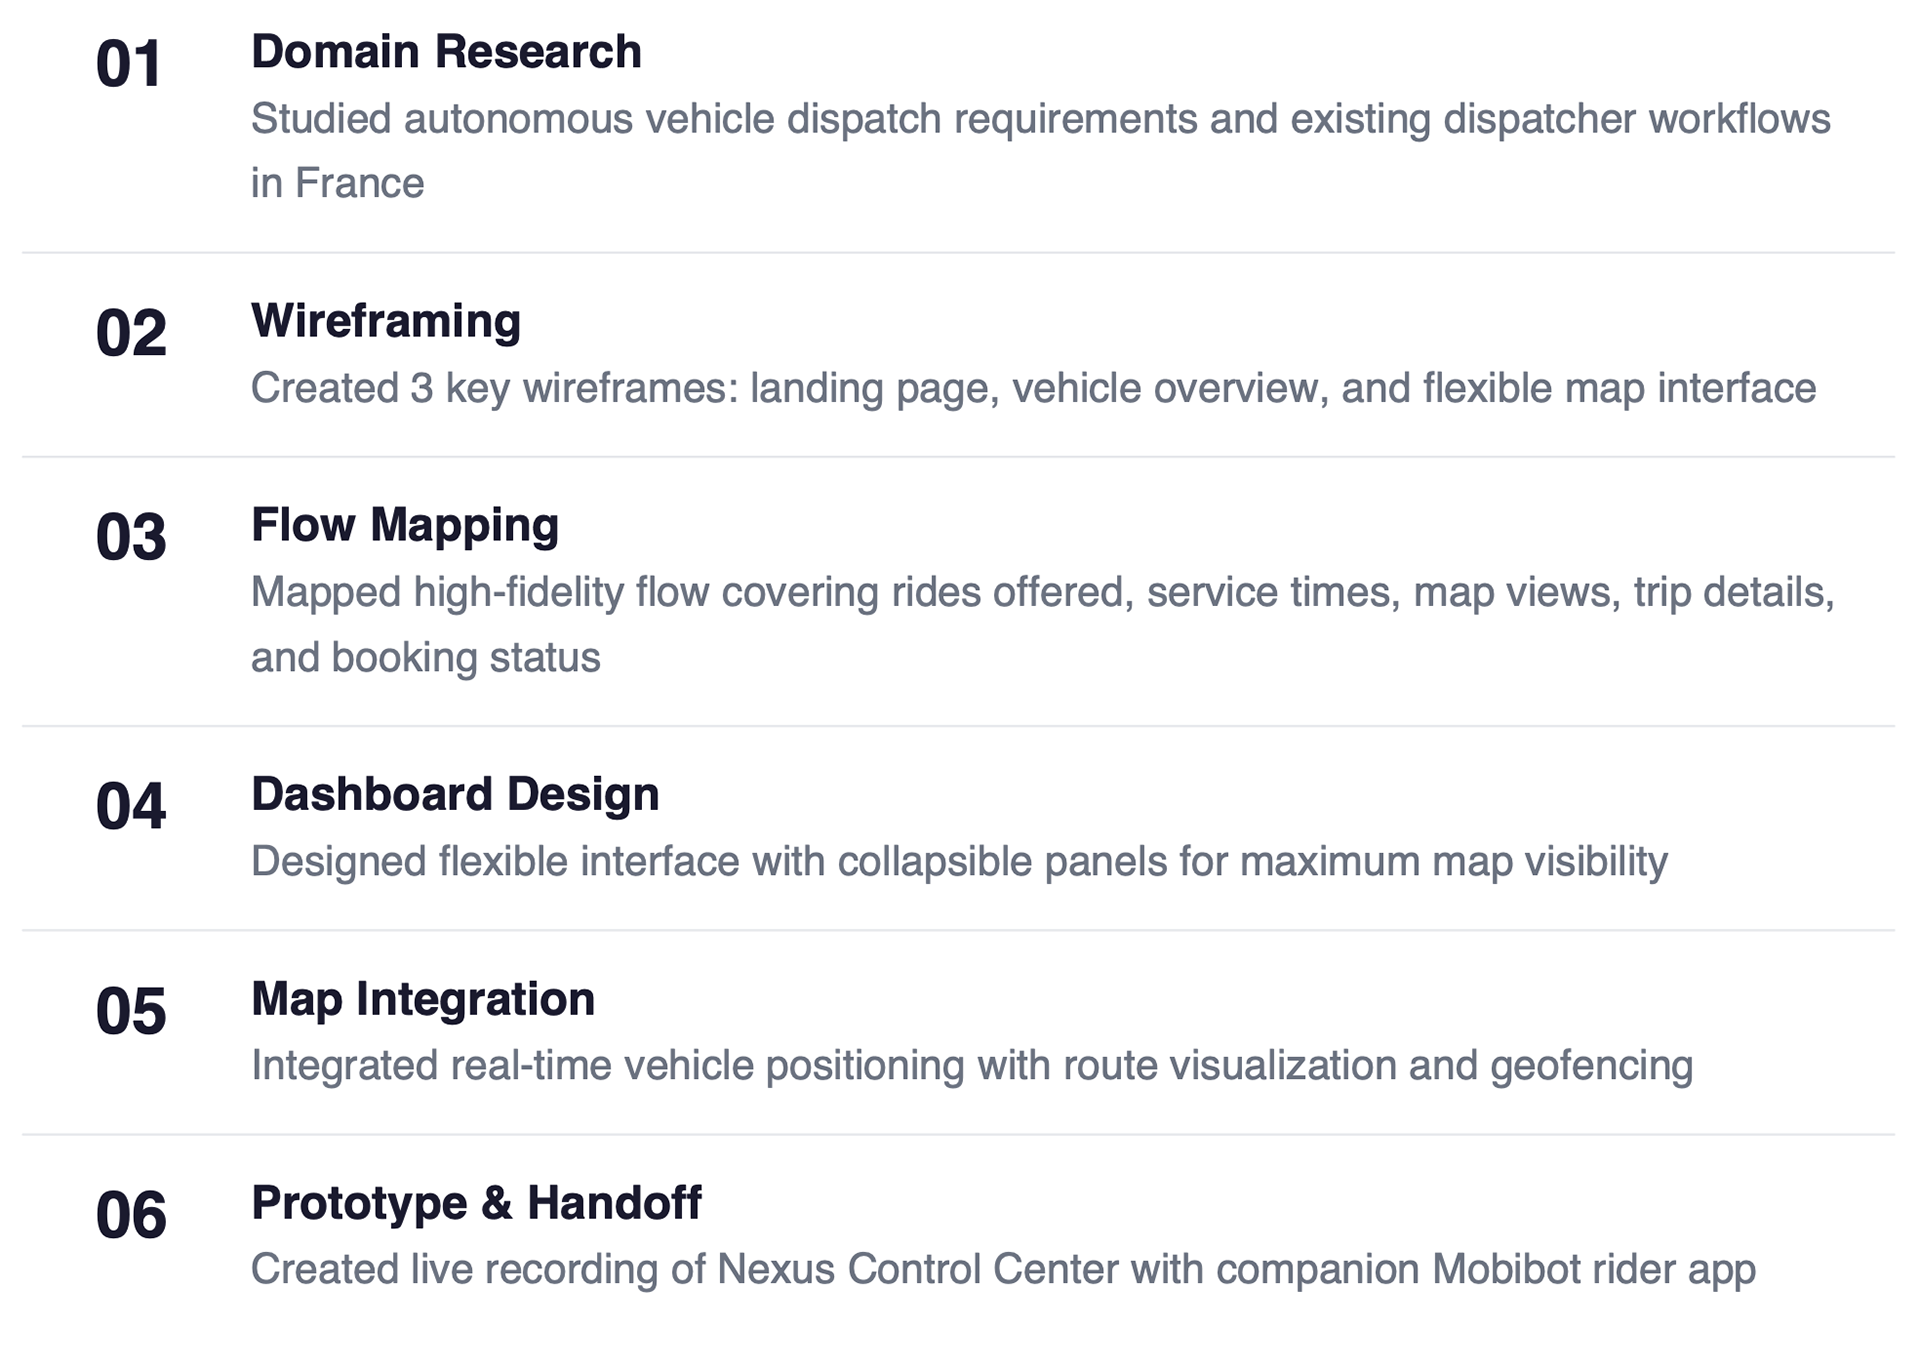Click the divider line above Prototype & Handoff
1920x1370 pixels.
(x=958, y=1135)
